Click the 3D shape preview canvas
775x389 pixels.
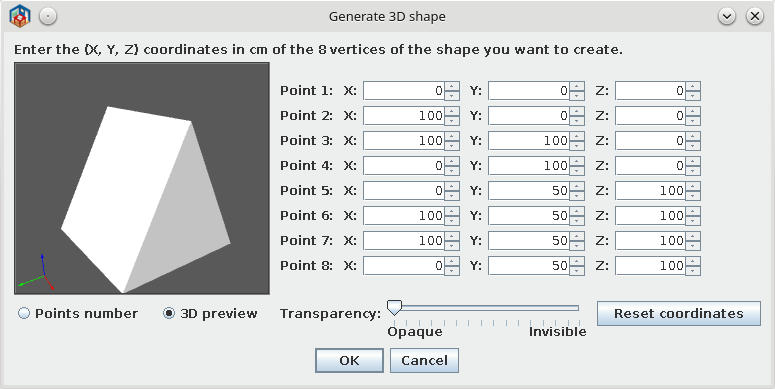click(x=142, y=178)
